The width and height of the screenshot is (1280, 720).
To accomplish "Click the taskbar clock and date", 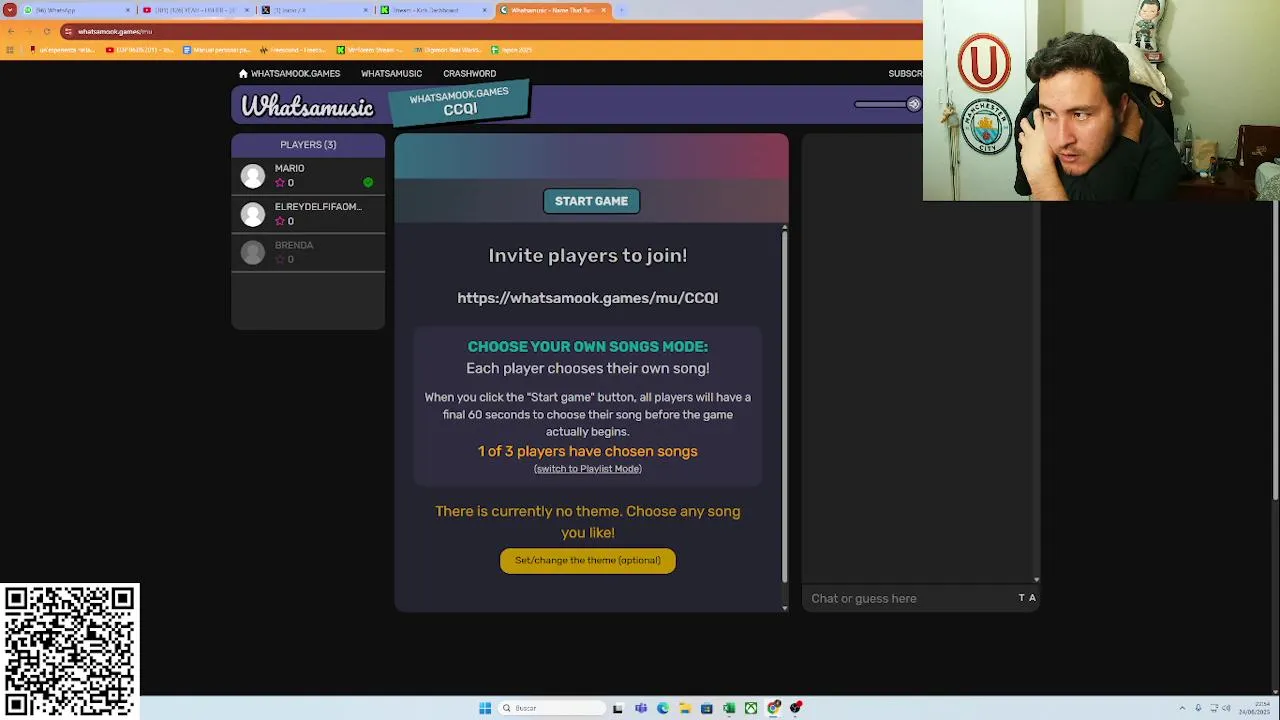I will 1254,708.
